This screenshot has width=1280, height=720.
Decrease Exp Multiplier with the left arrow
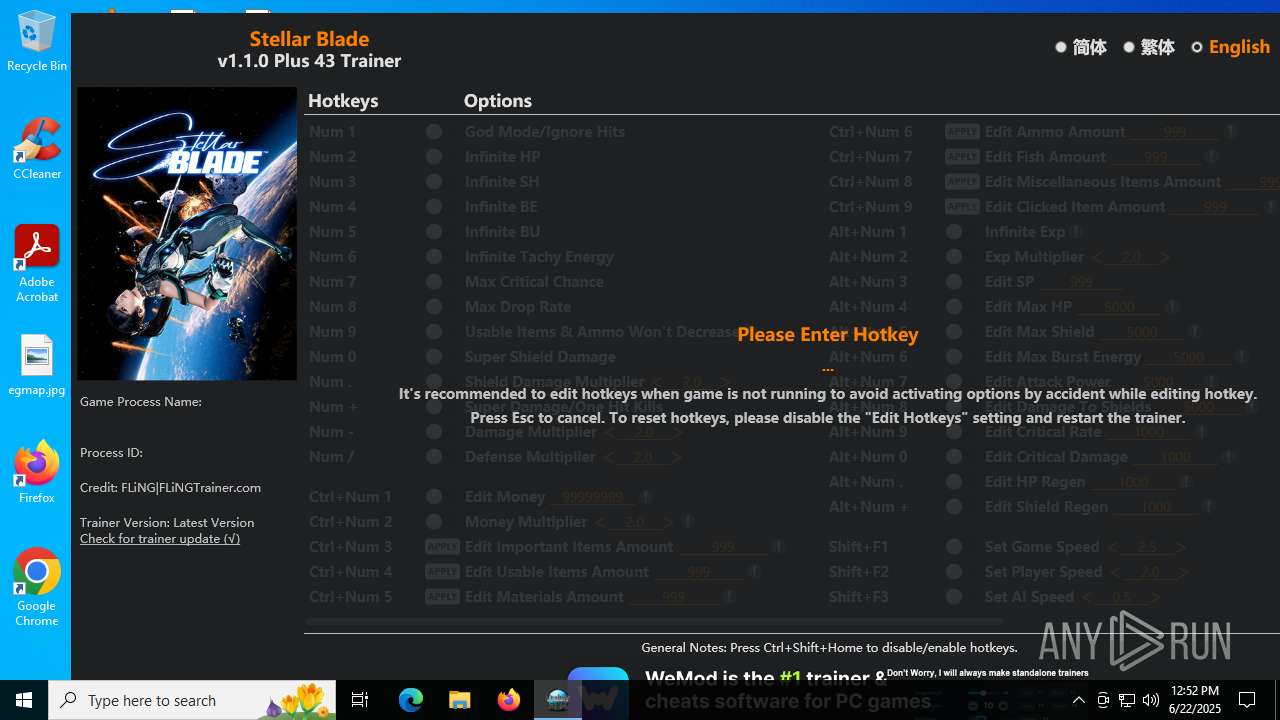pyautogui.click(x=1097, y=258)
